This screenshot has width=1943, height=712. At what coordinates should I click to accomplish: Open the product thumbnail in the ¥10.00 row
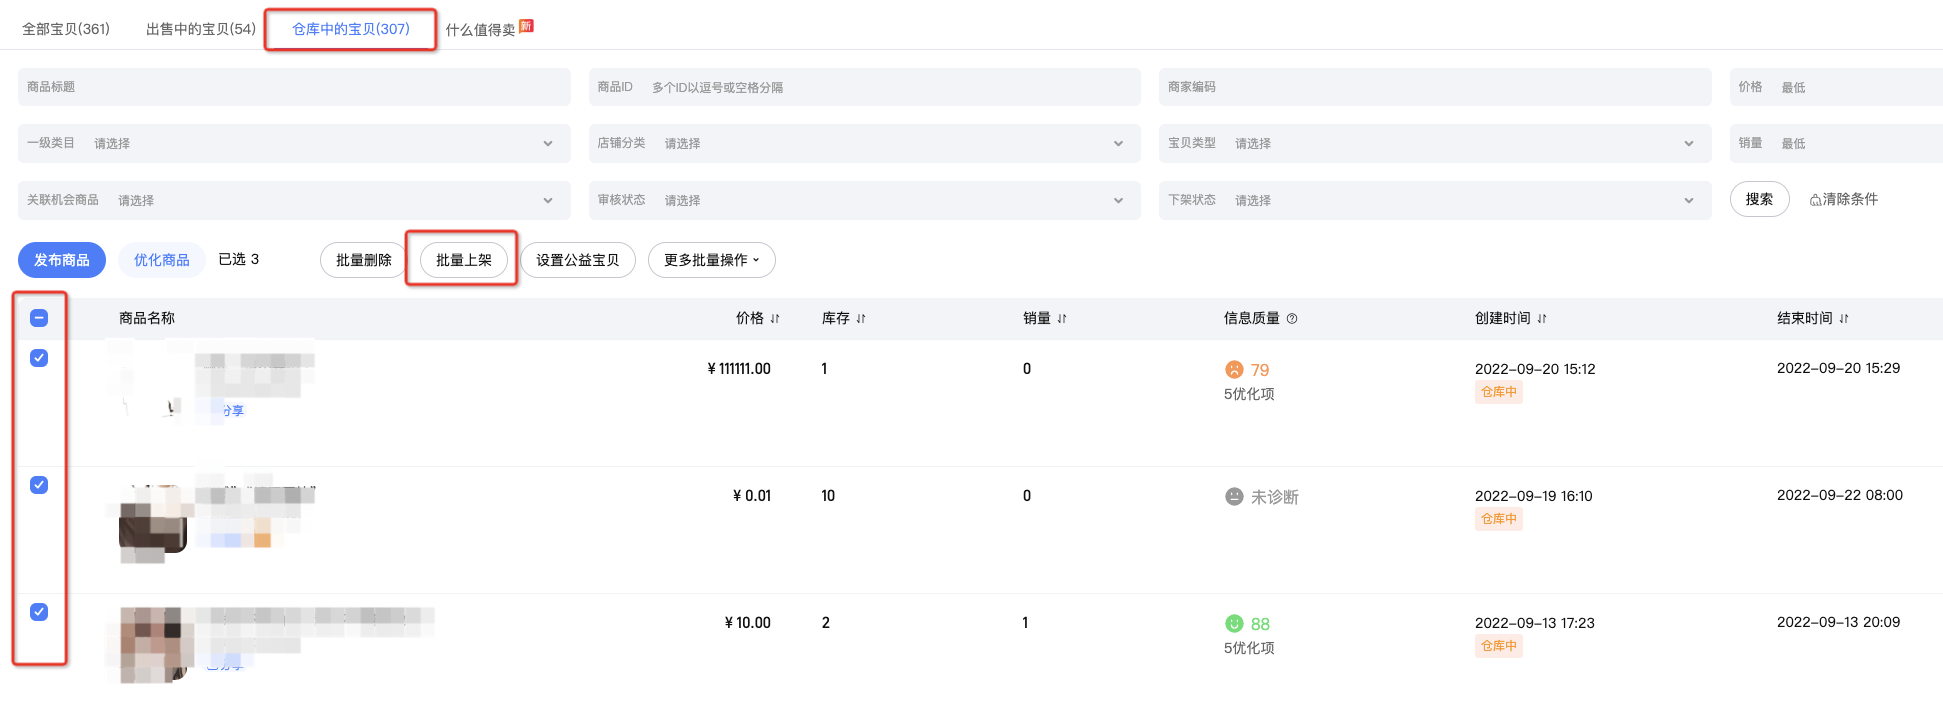(153, 645)
